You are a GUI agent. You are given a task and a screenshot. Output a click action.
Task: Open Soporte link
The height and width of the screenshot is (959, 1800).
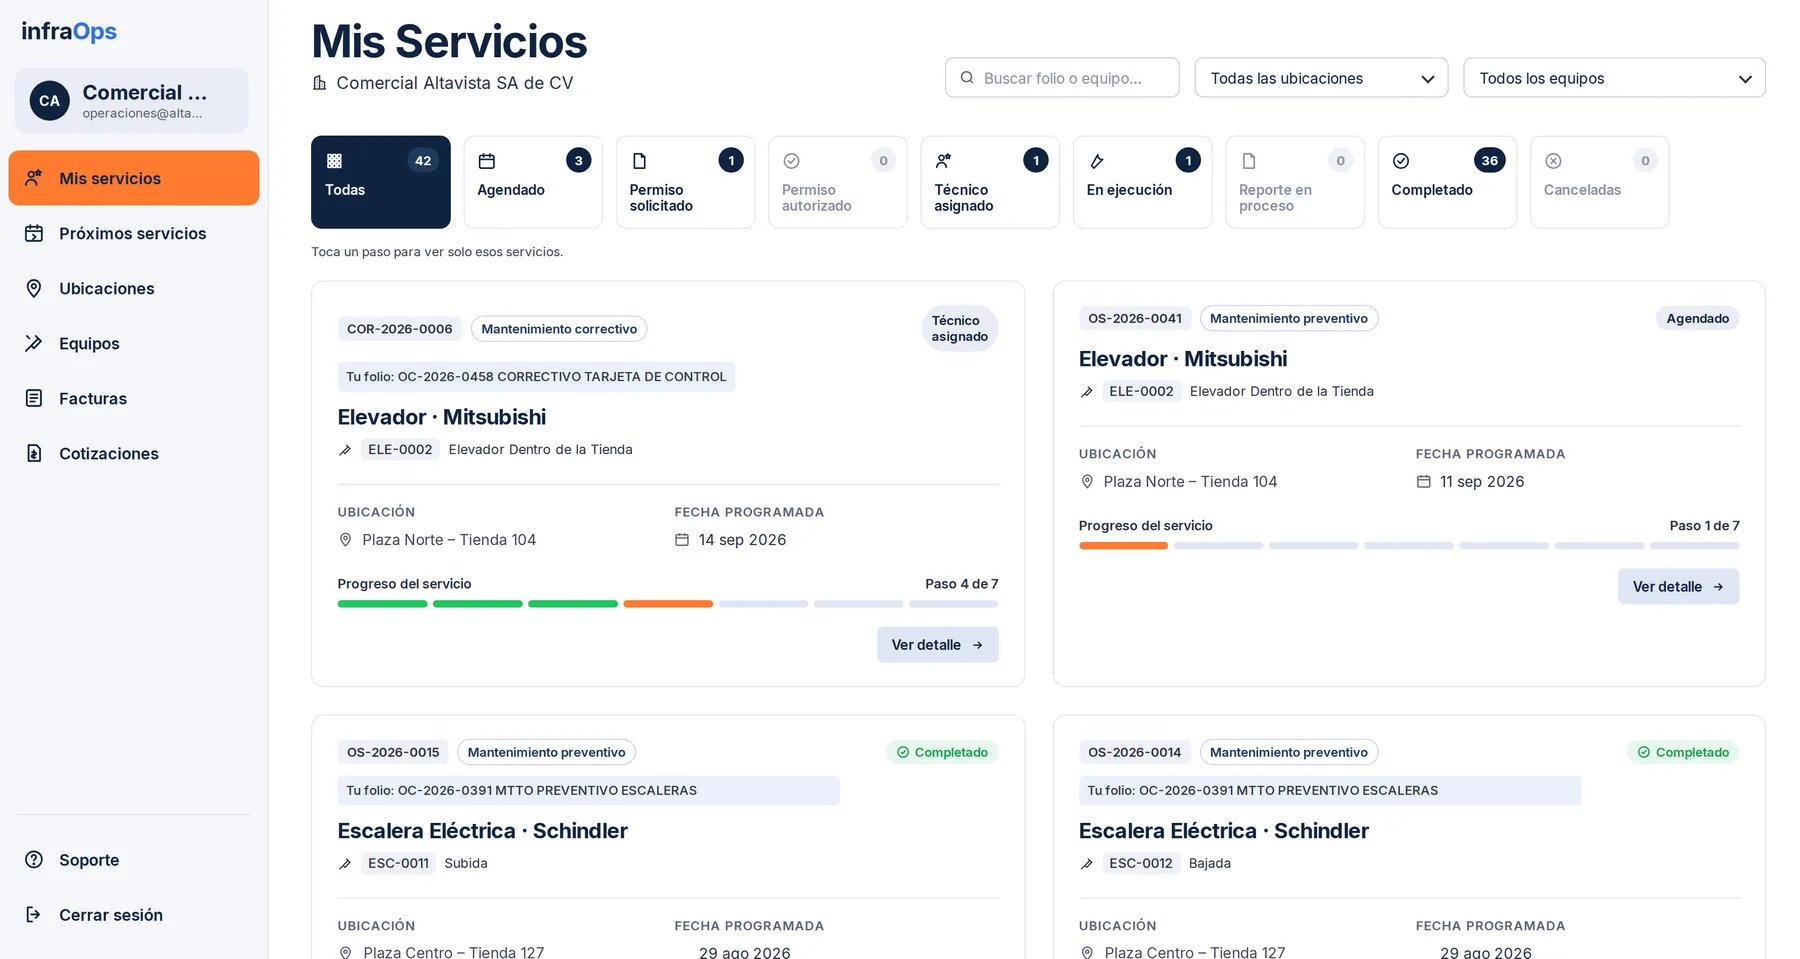coord(134,860)
